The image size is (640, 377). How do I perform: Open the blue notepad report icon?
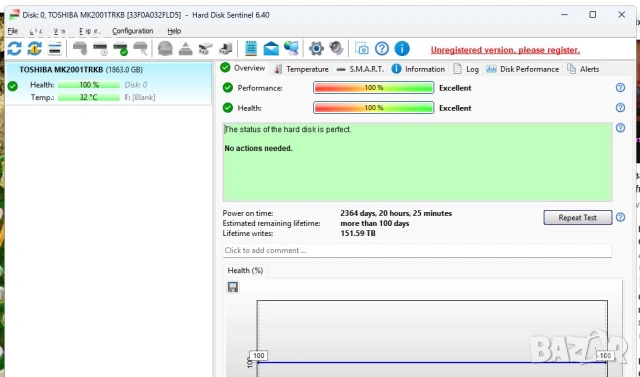point(251,49)
